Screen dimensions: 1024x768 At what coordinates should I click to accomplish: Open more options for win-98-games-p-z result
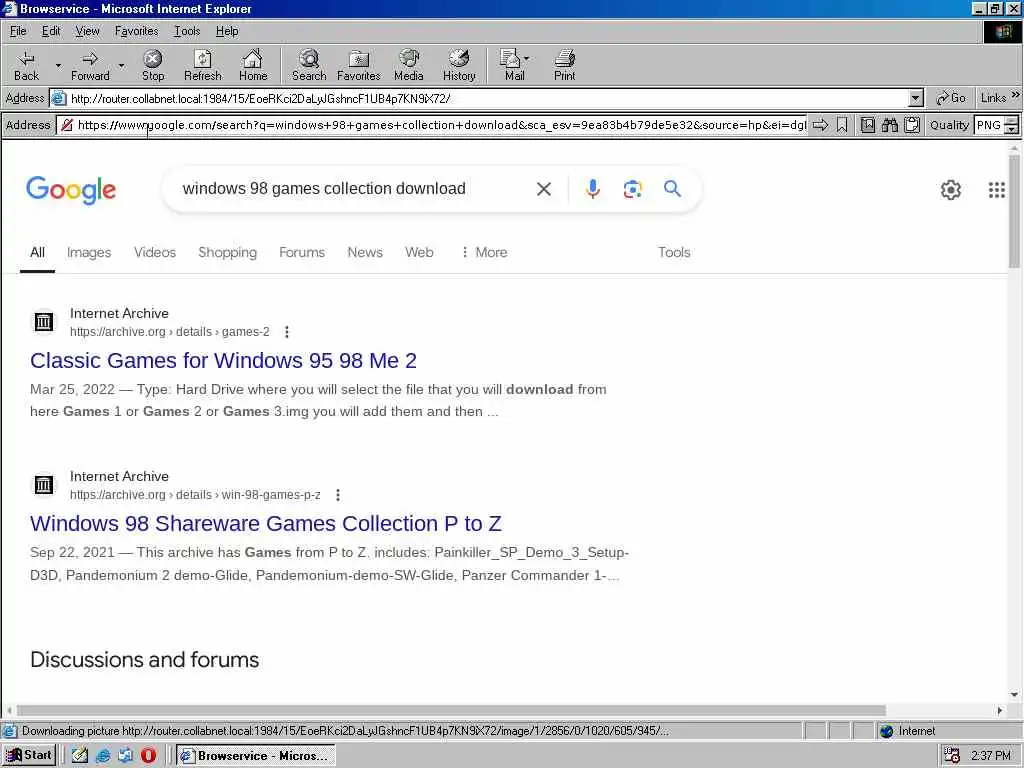338,495
